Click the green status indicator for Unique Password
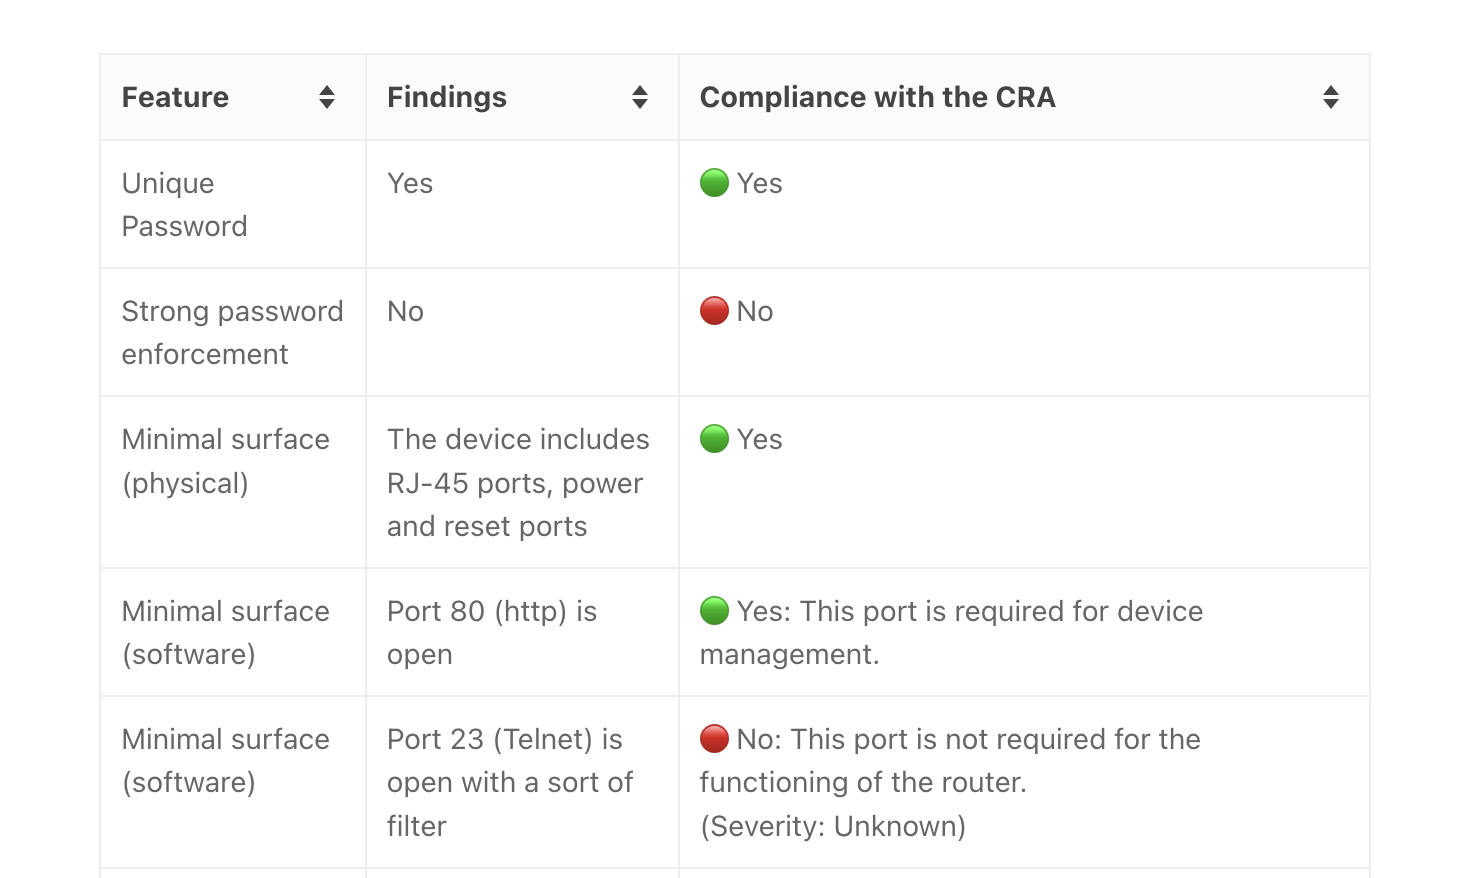The width and height of the screenshot is (1468, 878). point(714,182)
